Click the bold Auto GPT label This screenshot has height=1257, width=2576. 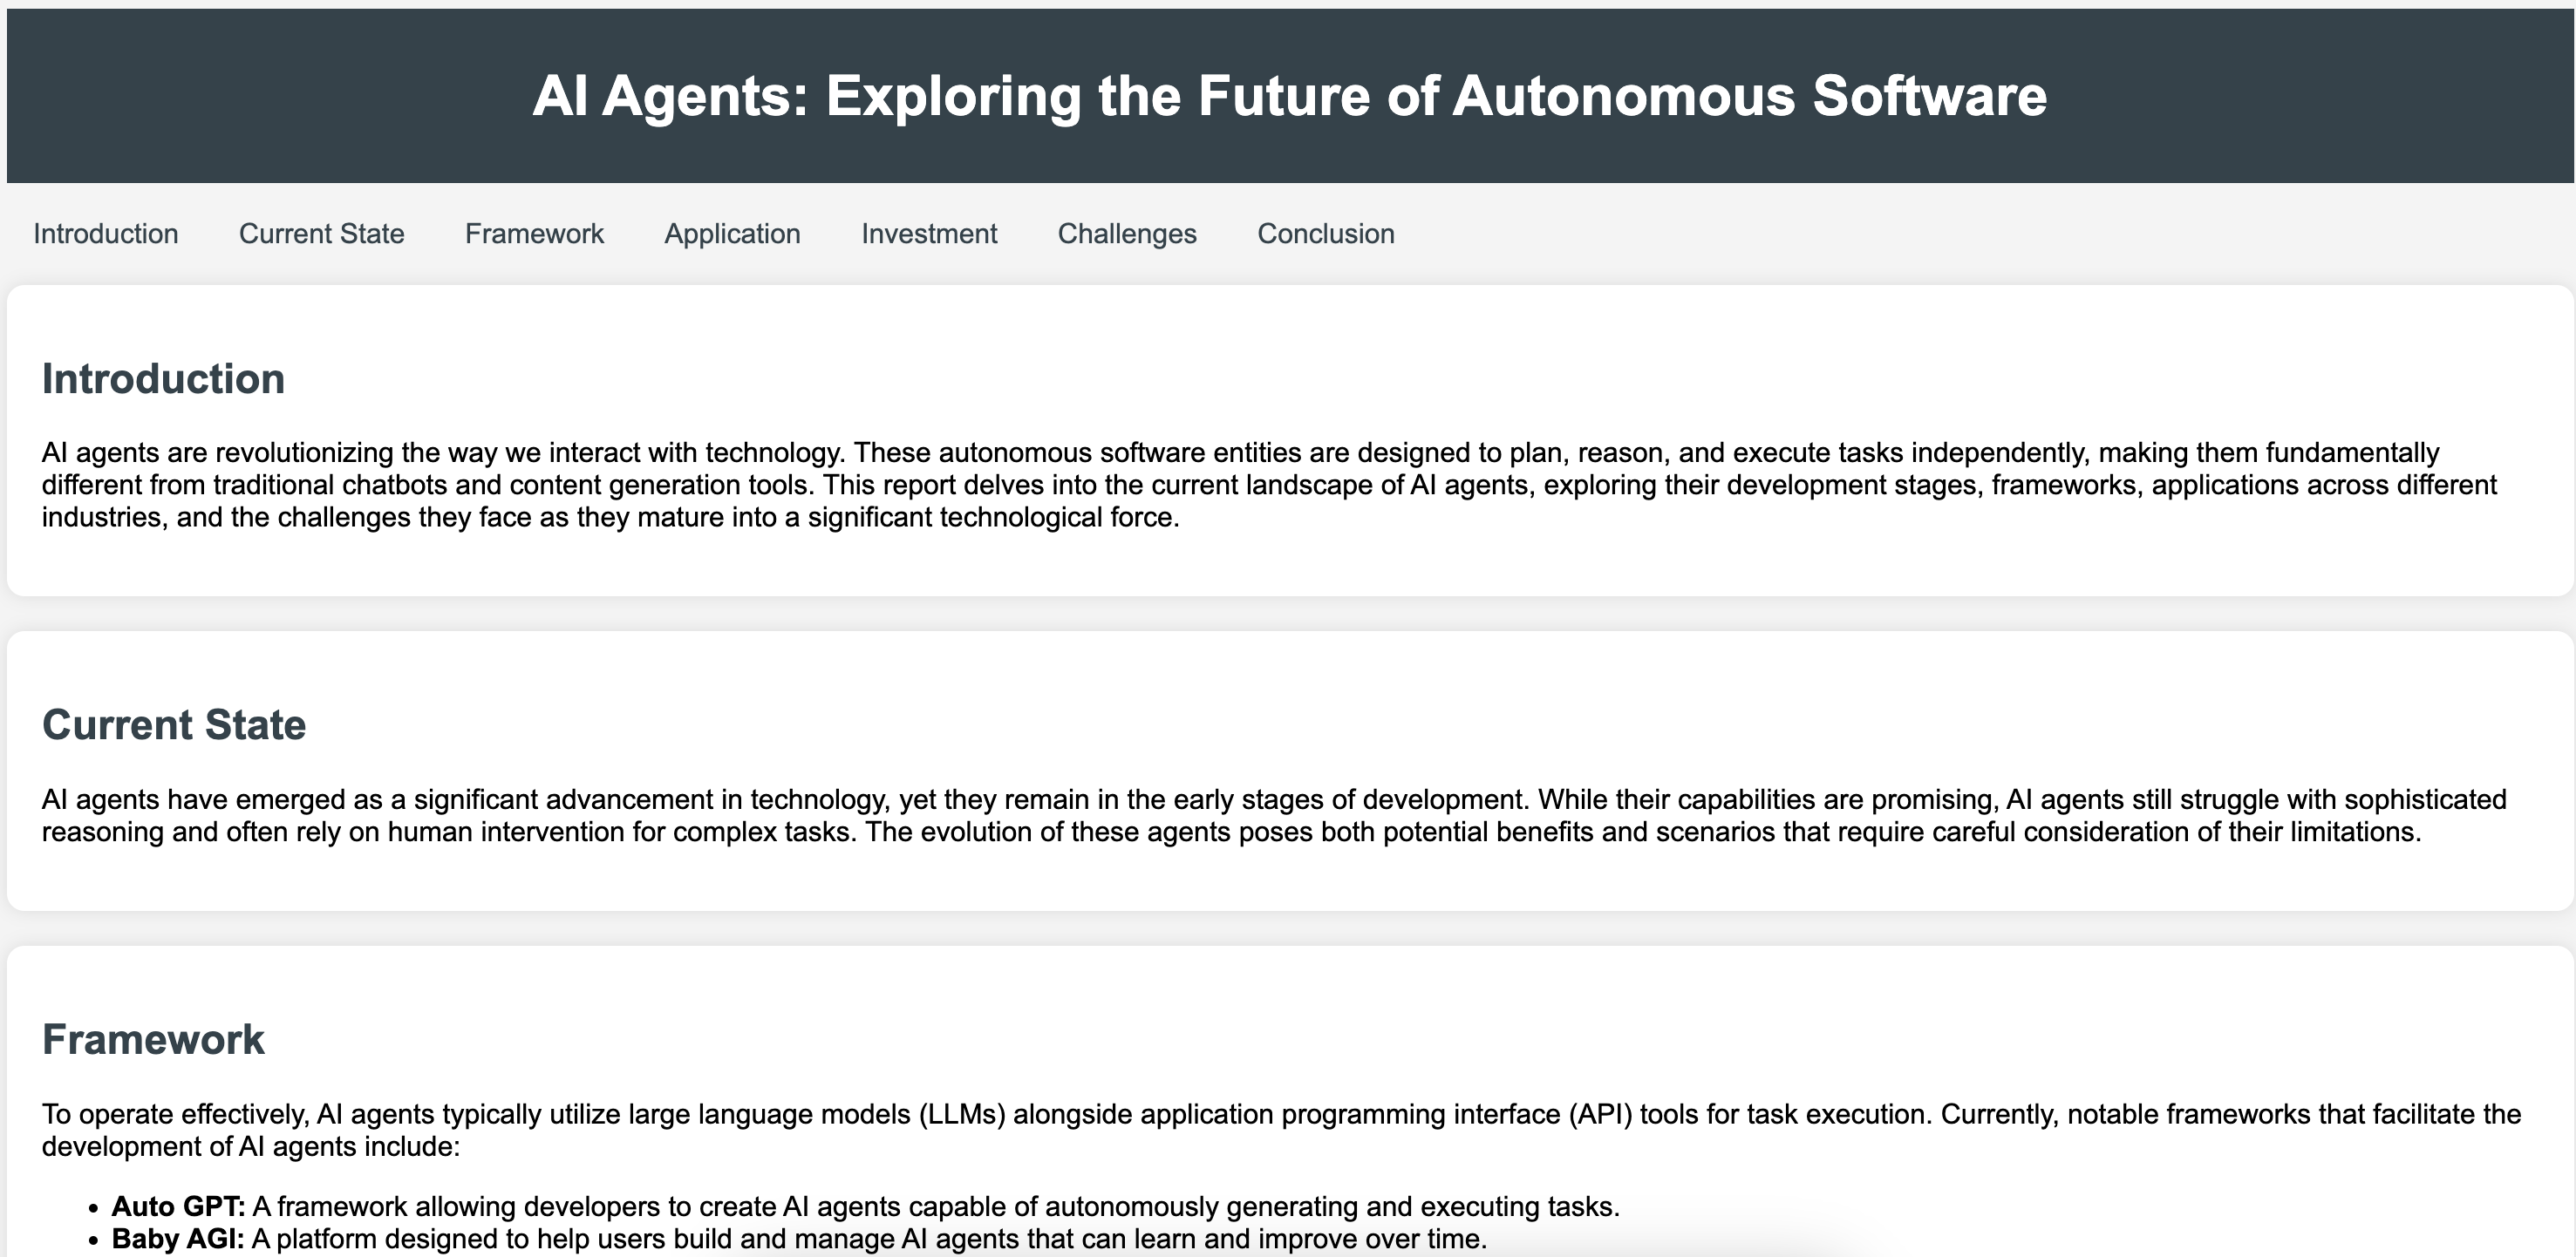click(178, 1207)
